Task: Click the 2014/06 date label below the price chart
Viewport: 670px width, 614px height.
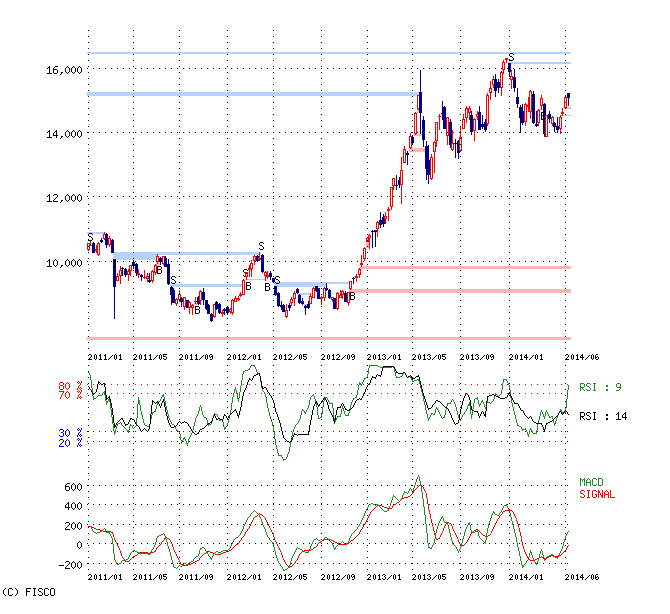Action: click(x=582, y=355)
